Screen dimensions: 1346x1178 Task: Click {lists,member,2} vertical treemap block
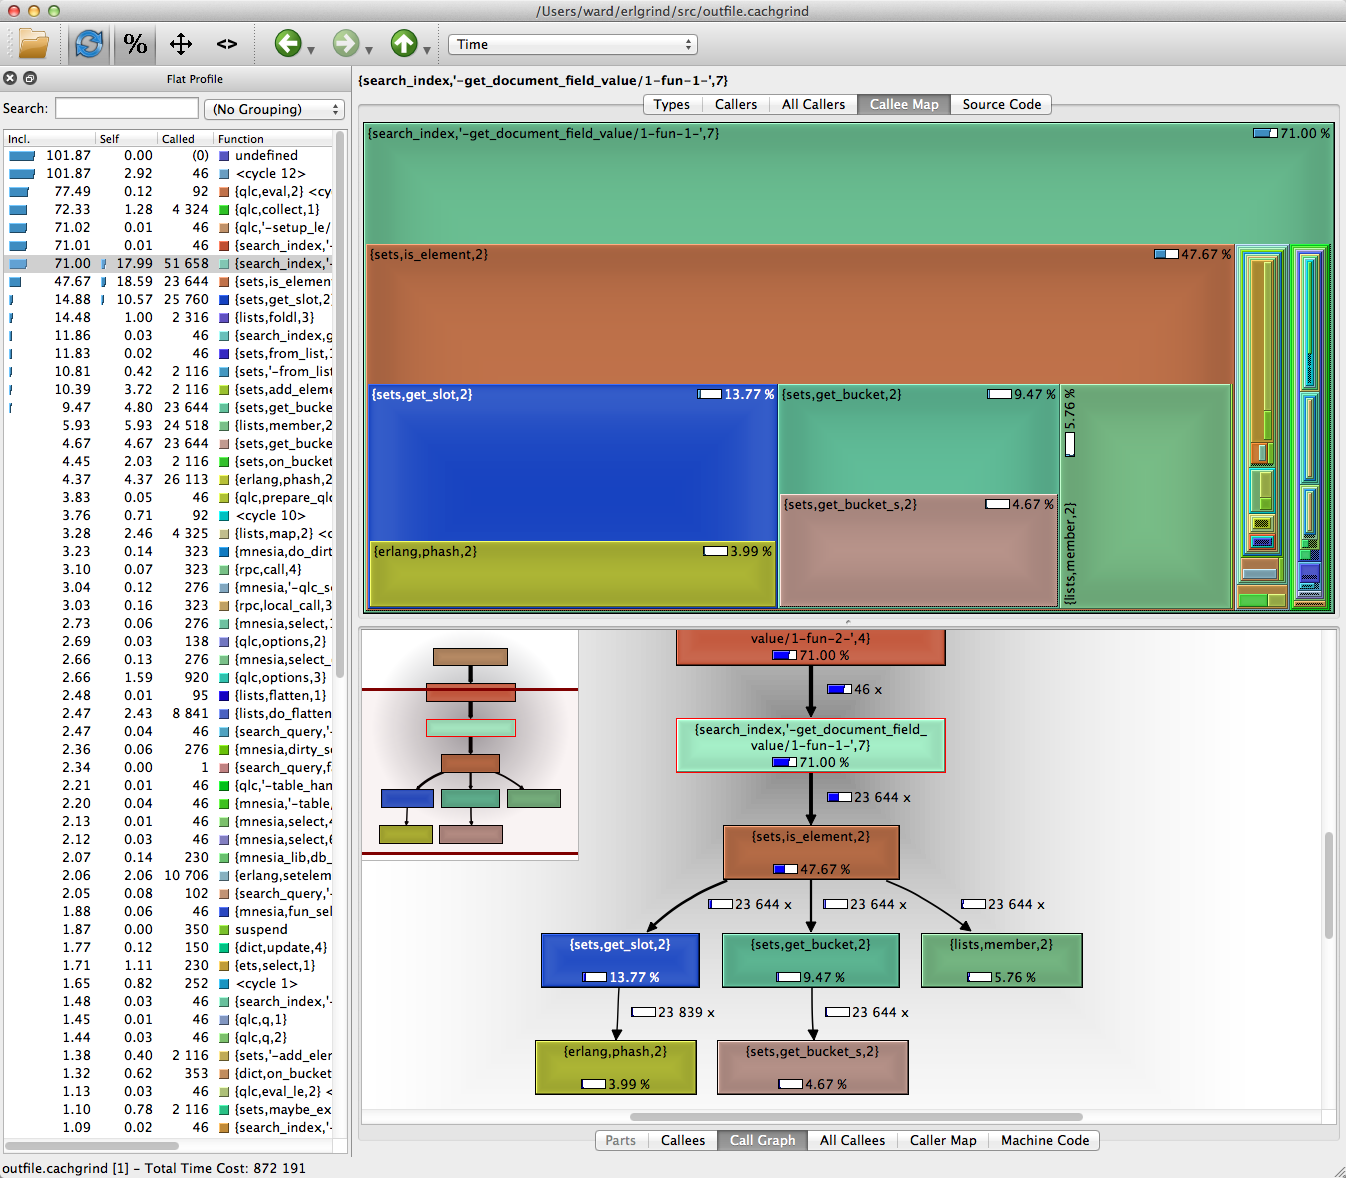(1146, 496)
